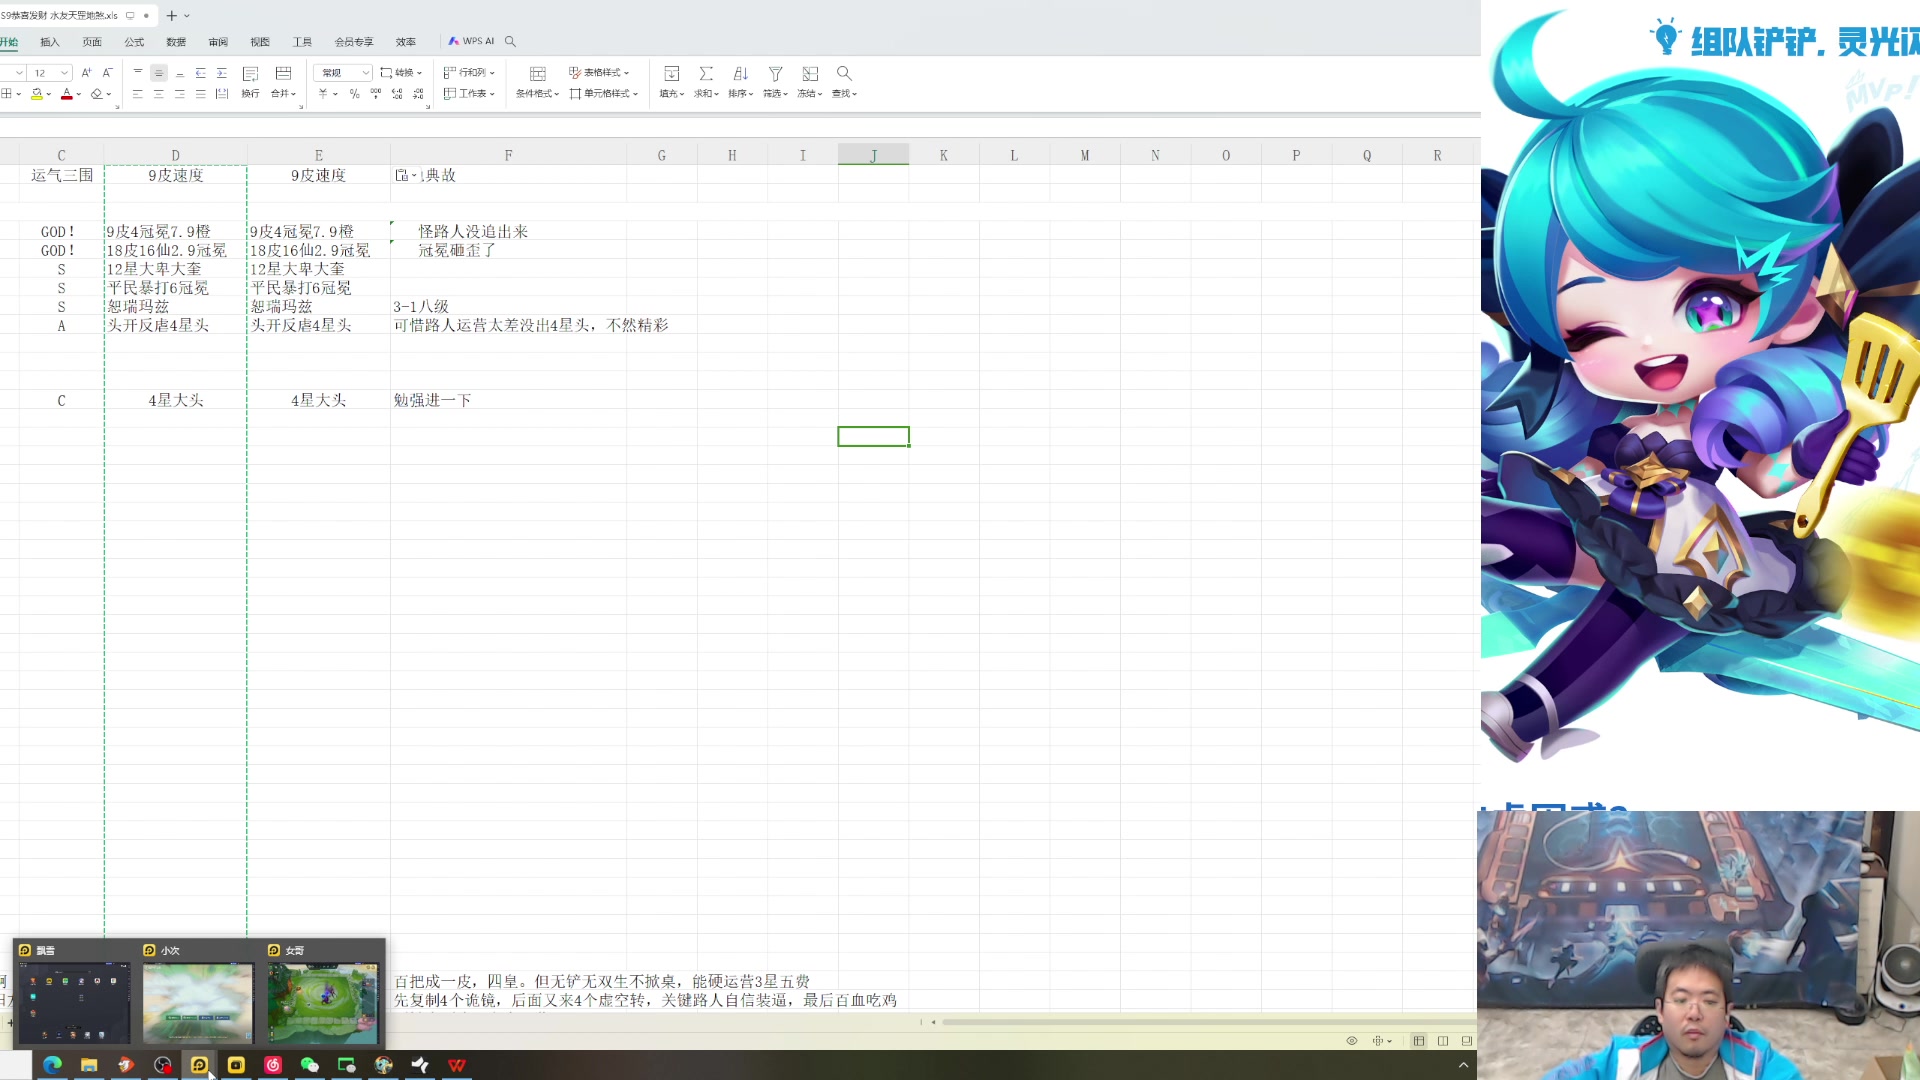Toggle vertical middle alignment button
The height and width of the screenshot is (1080, 1920).
click(159, 73)
